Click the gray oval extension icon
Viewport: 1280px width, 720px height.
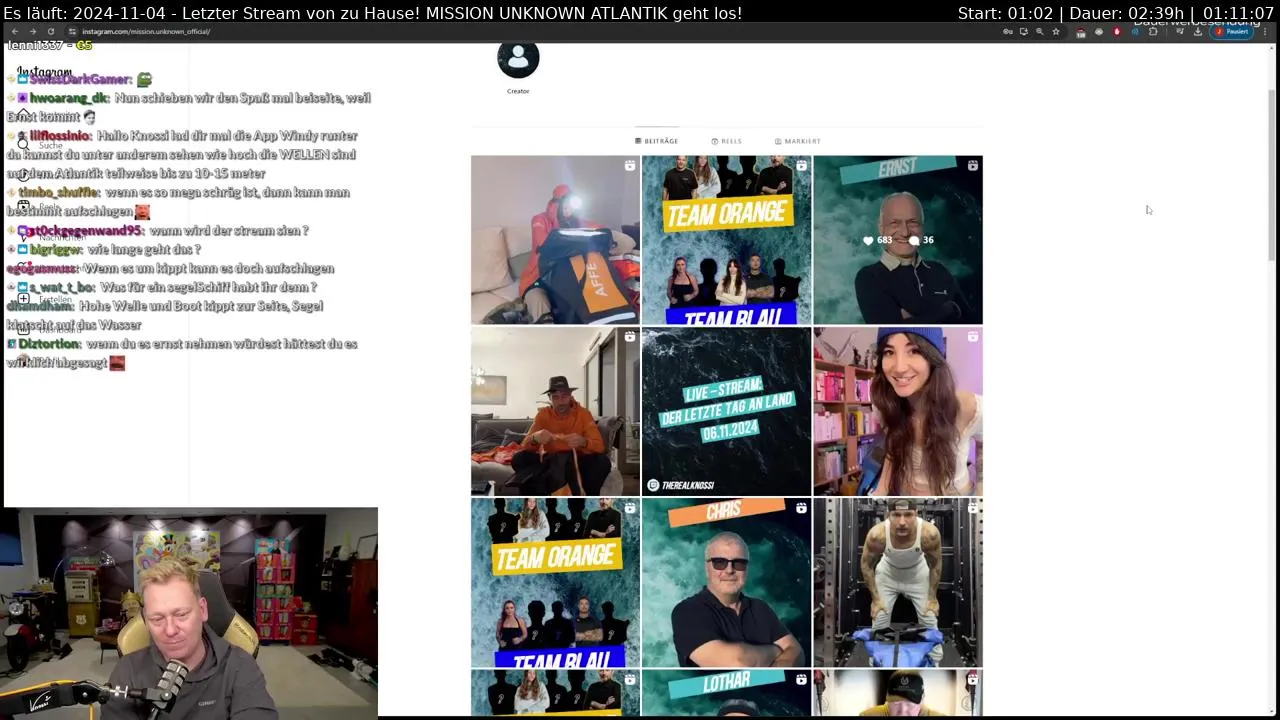click(1099, 32)
